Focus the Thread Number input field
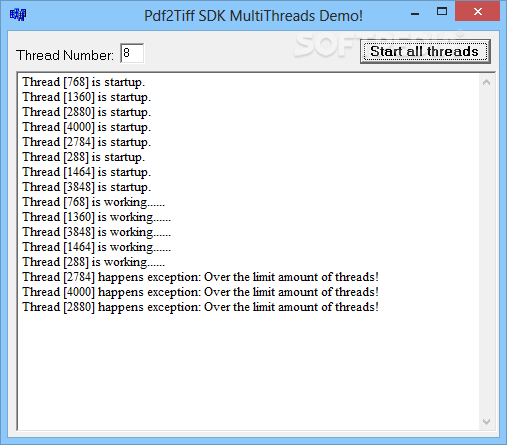This screenshot has width=507, height=445. click(132, 53)
